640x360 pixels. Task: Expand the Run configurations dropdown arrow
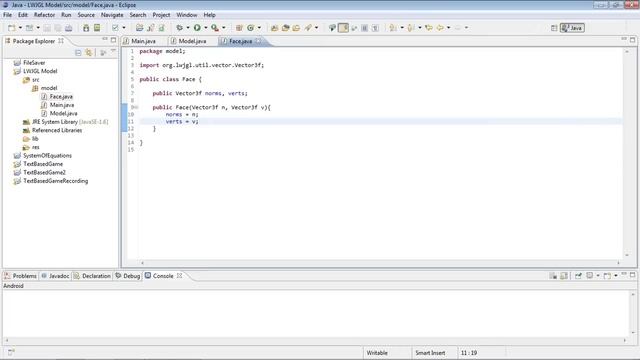(x=205, y=28)
